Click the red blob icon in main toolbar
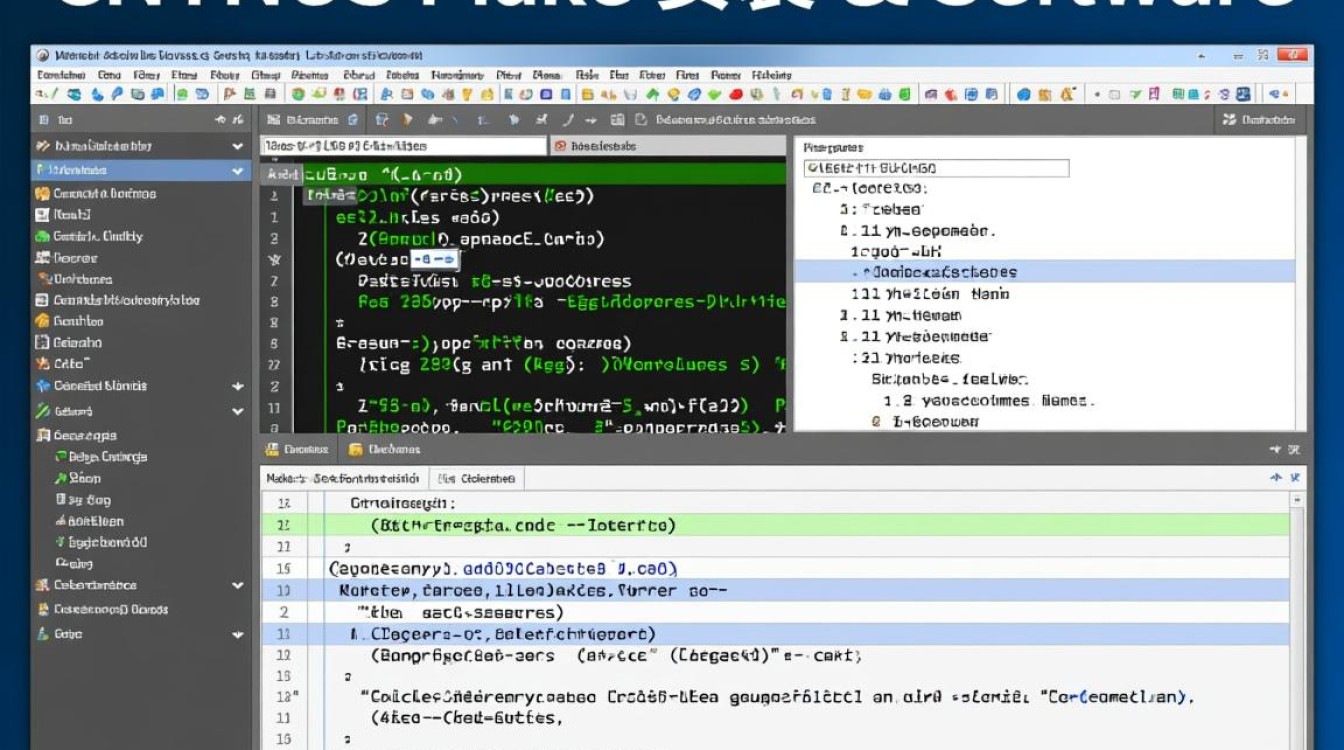The image size is (1344, 750). (736, 94)
